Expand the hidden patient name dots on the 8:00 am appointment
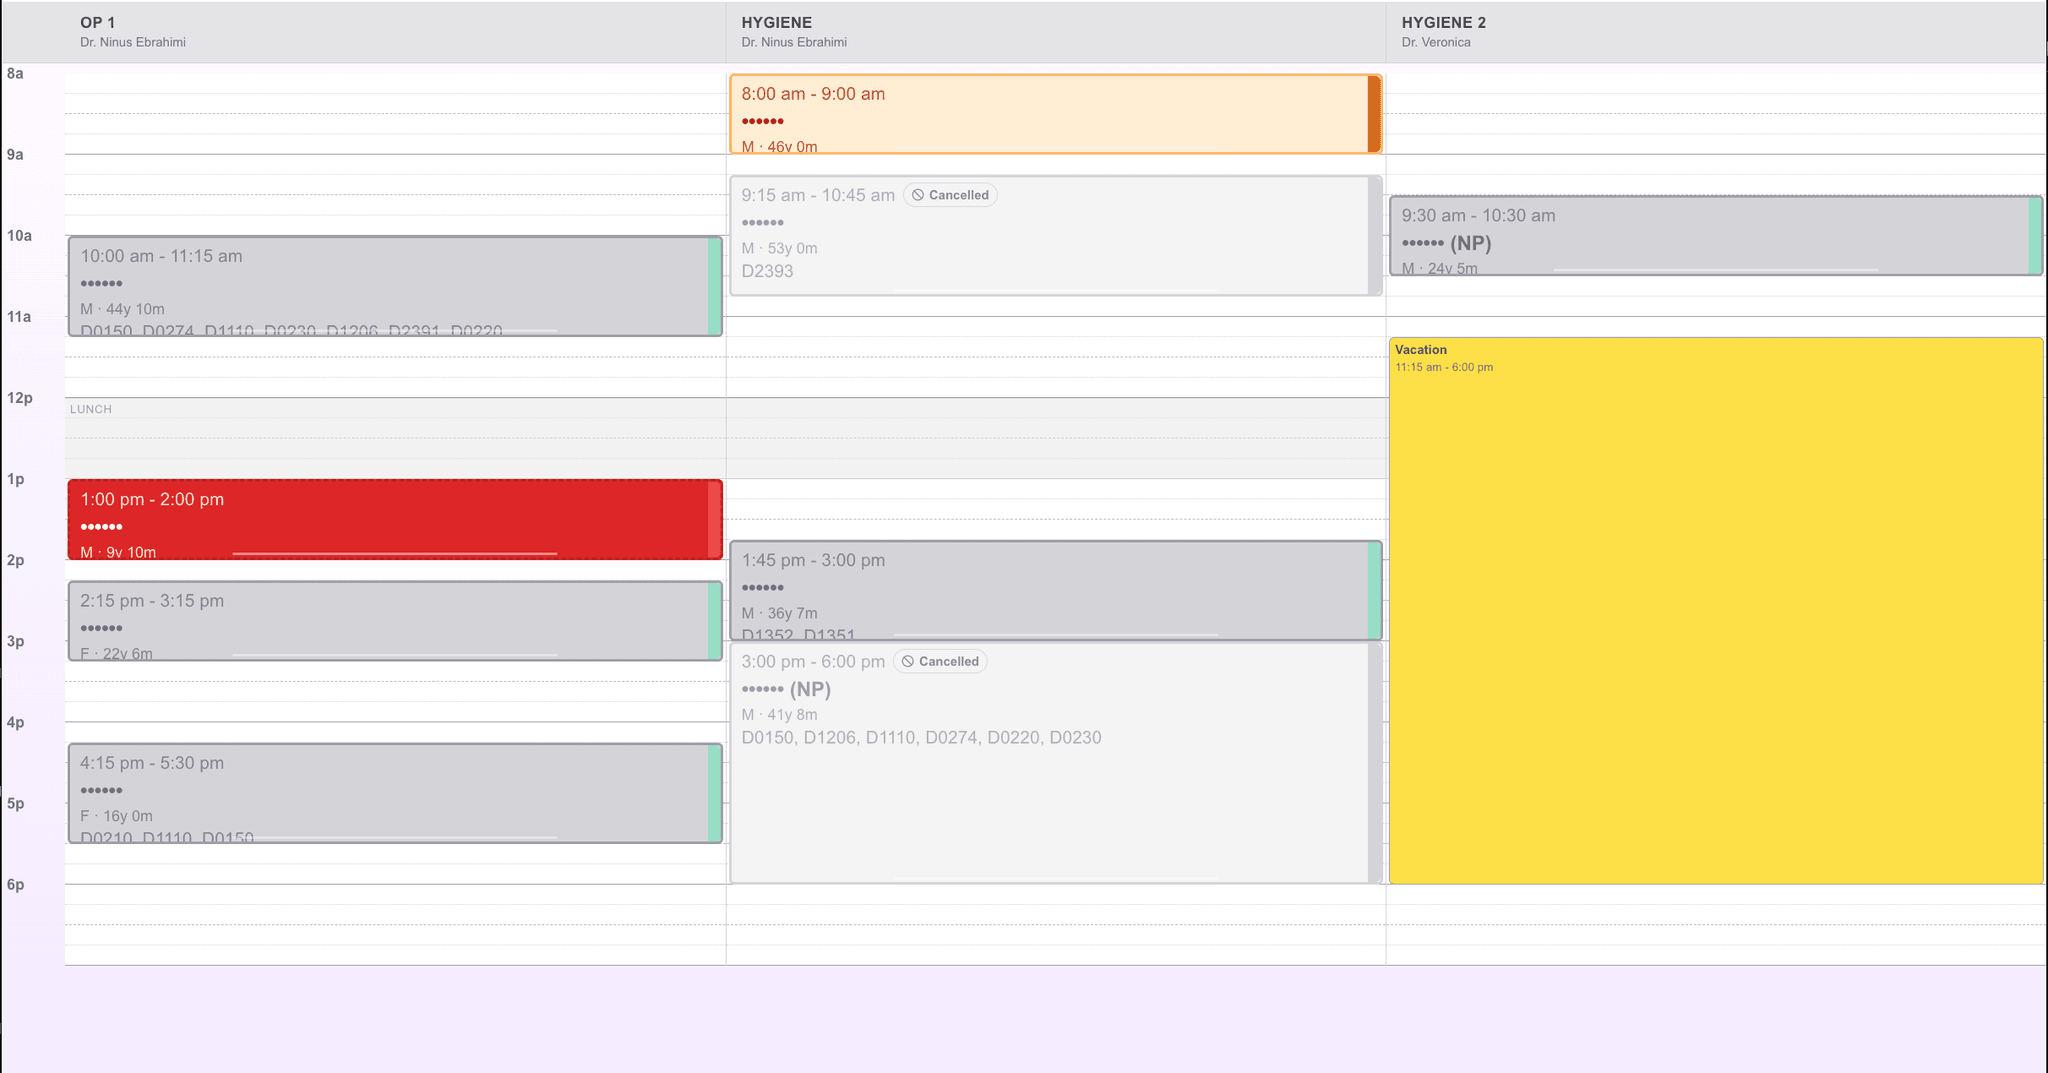This screenshot has height=1073, width=2048. click(x=762, y=120)
